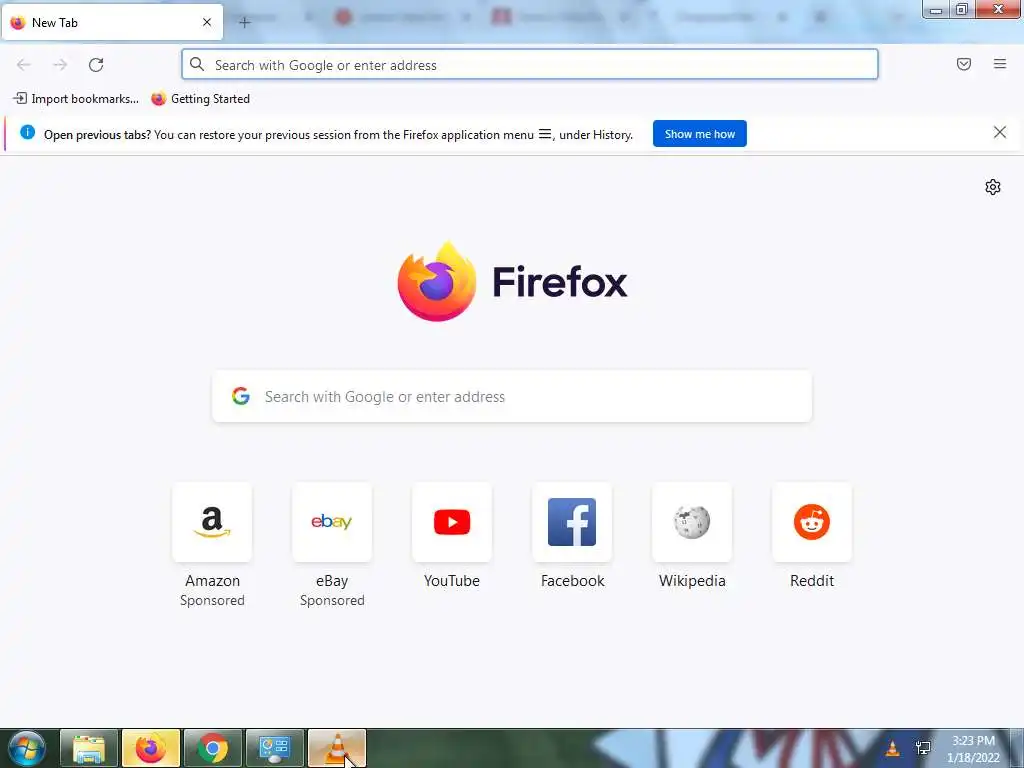Viewport: 1024px width, 768px height.
Task: Close the New Tab tab
Action: (207, 22)
